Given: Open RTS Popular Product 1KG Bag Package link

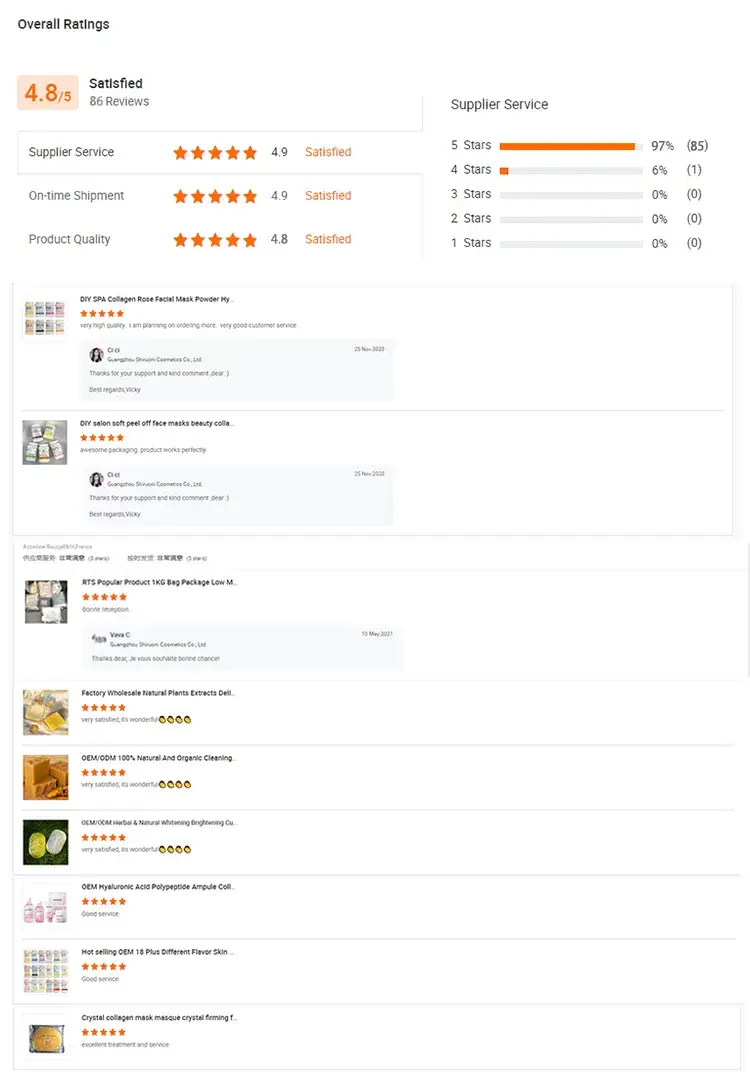Looking at the screenshot, I should click(159, 582).
